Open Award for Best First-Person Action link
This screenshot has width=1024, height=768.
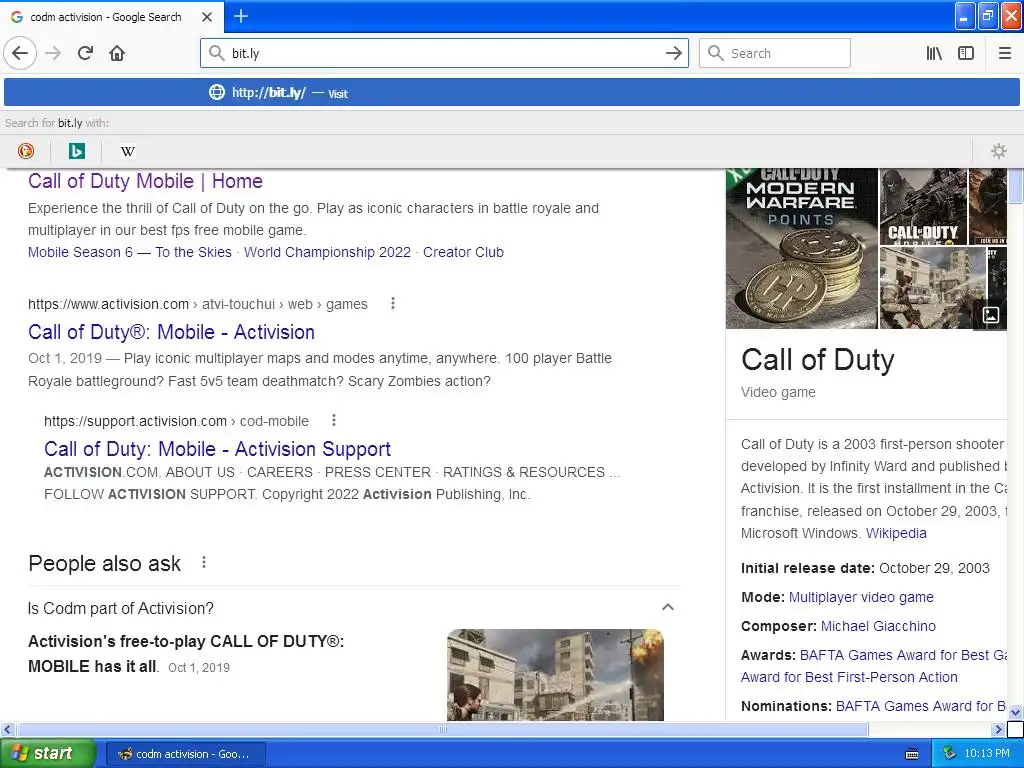(x=849, y=677)
